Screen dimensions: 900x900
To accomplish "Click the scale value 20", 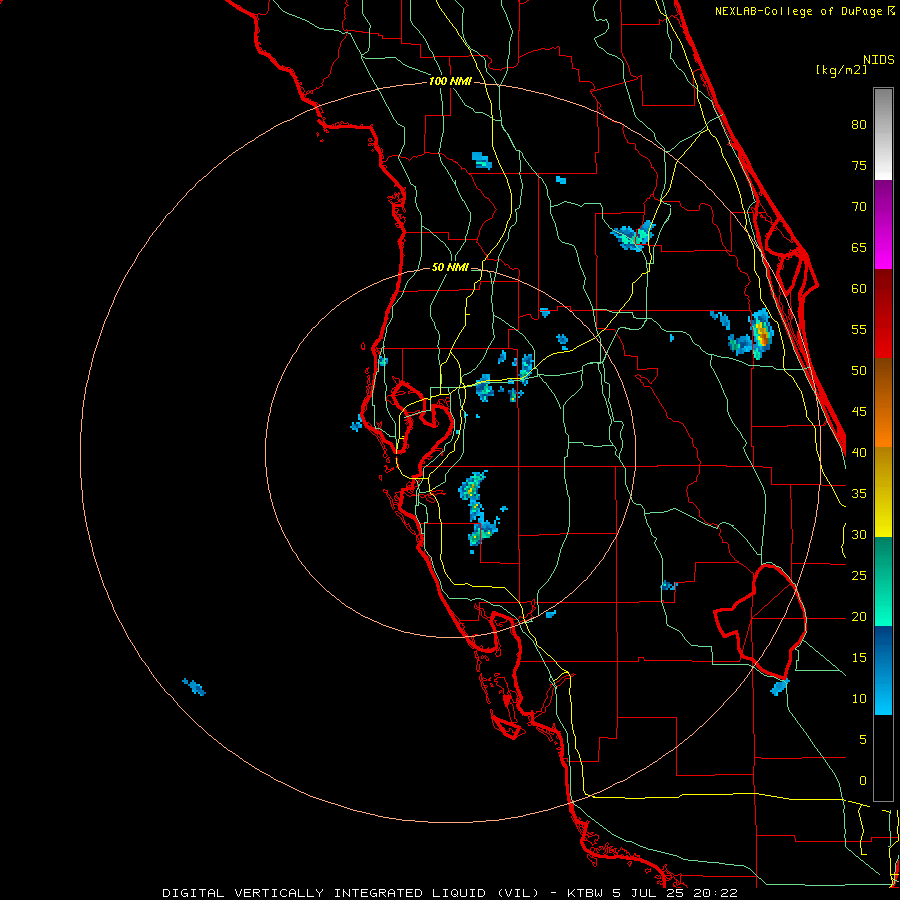I will (x=859, y=616).
